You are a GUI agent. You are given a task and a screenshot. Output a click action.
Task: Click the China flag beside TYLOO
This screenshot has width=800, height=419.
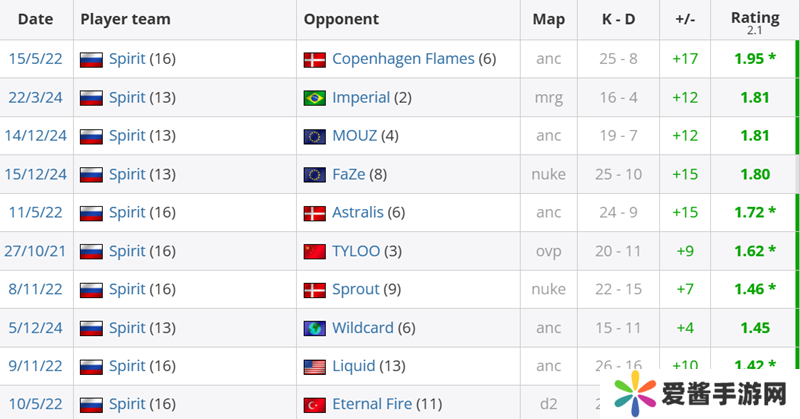coord(315,251)
